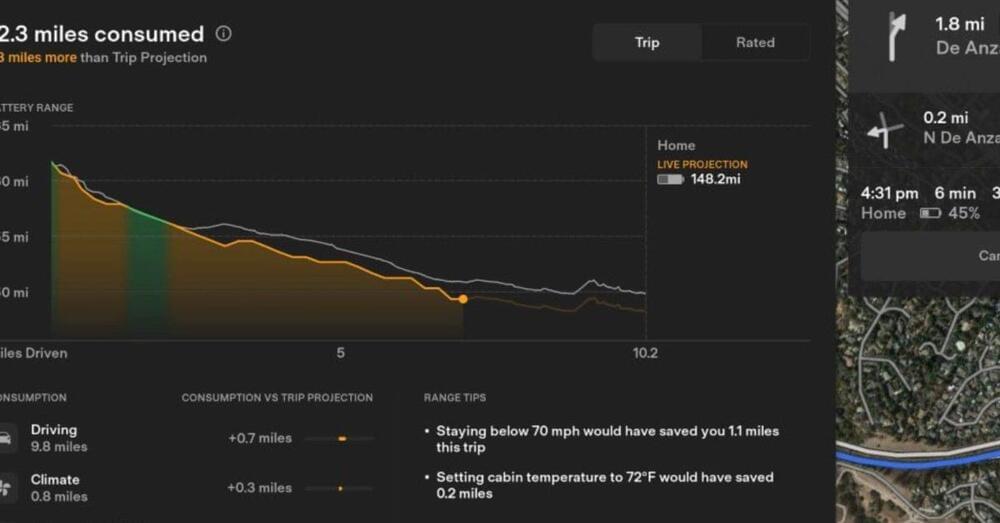Select the Driving car icon
Viewport: 1000px width, 523px height.
[x=6, y=437]
